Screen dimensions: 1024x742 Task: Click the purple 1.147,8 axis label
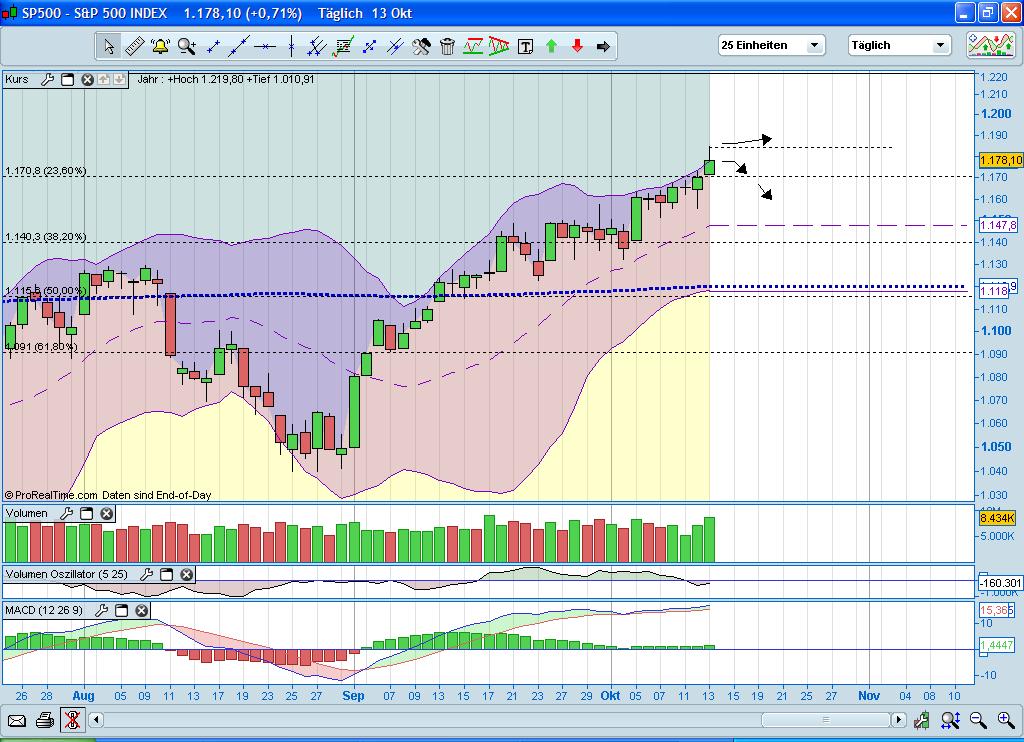(x=999, y=225)
